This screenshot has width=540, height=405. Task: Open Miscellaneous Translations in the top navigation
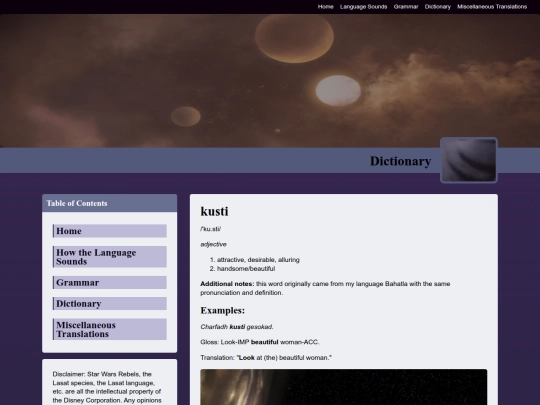click(x=492, y=7)
